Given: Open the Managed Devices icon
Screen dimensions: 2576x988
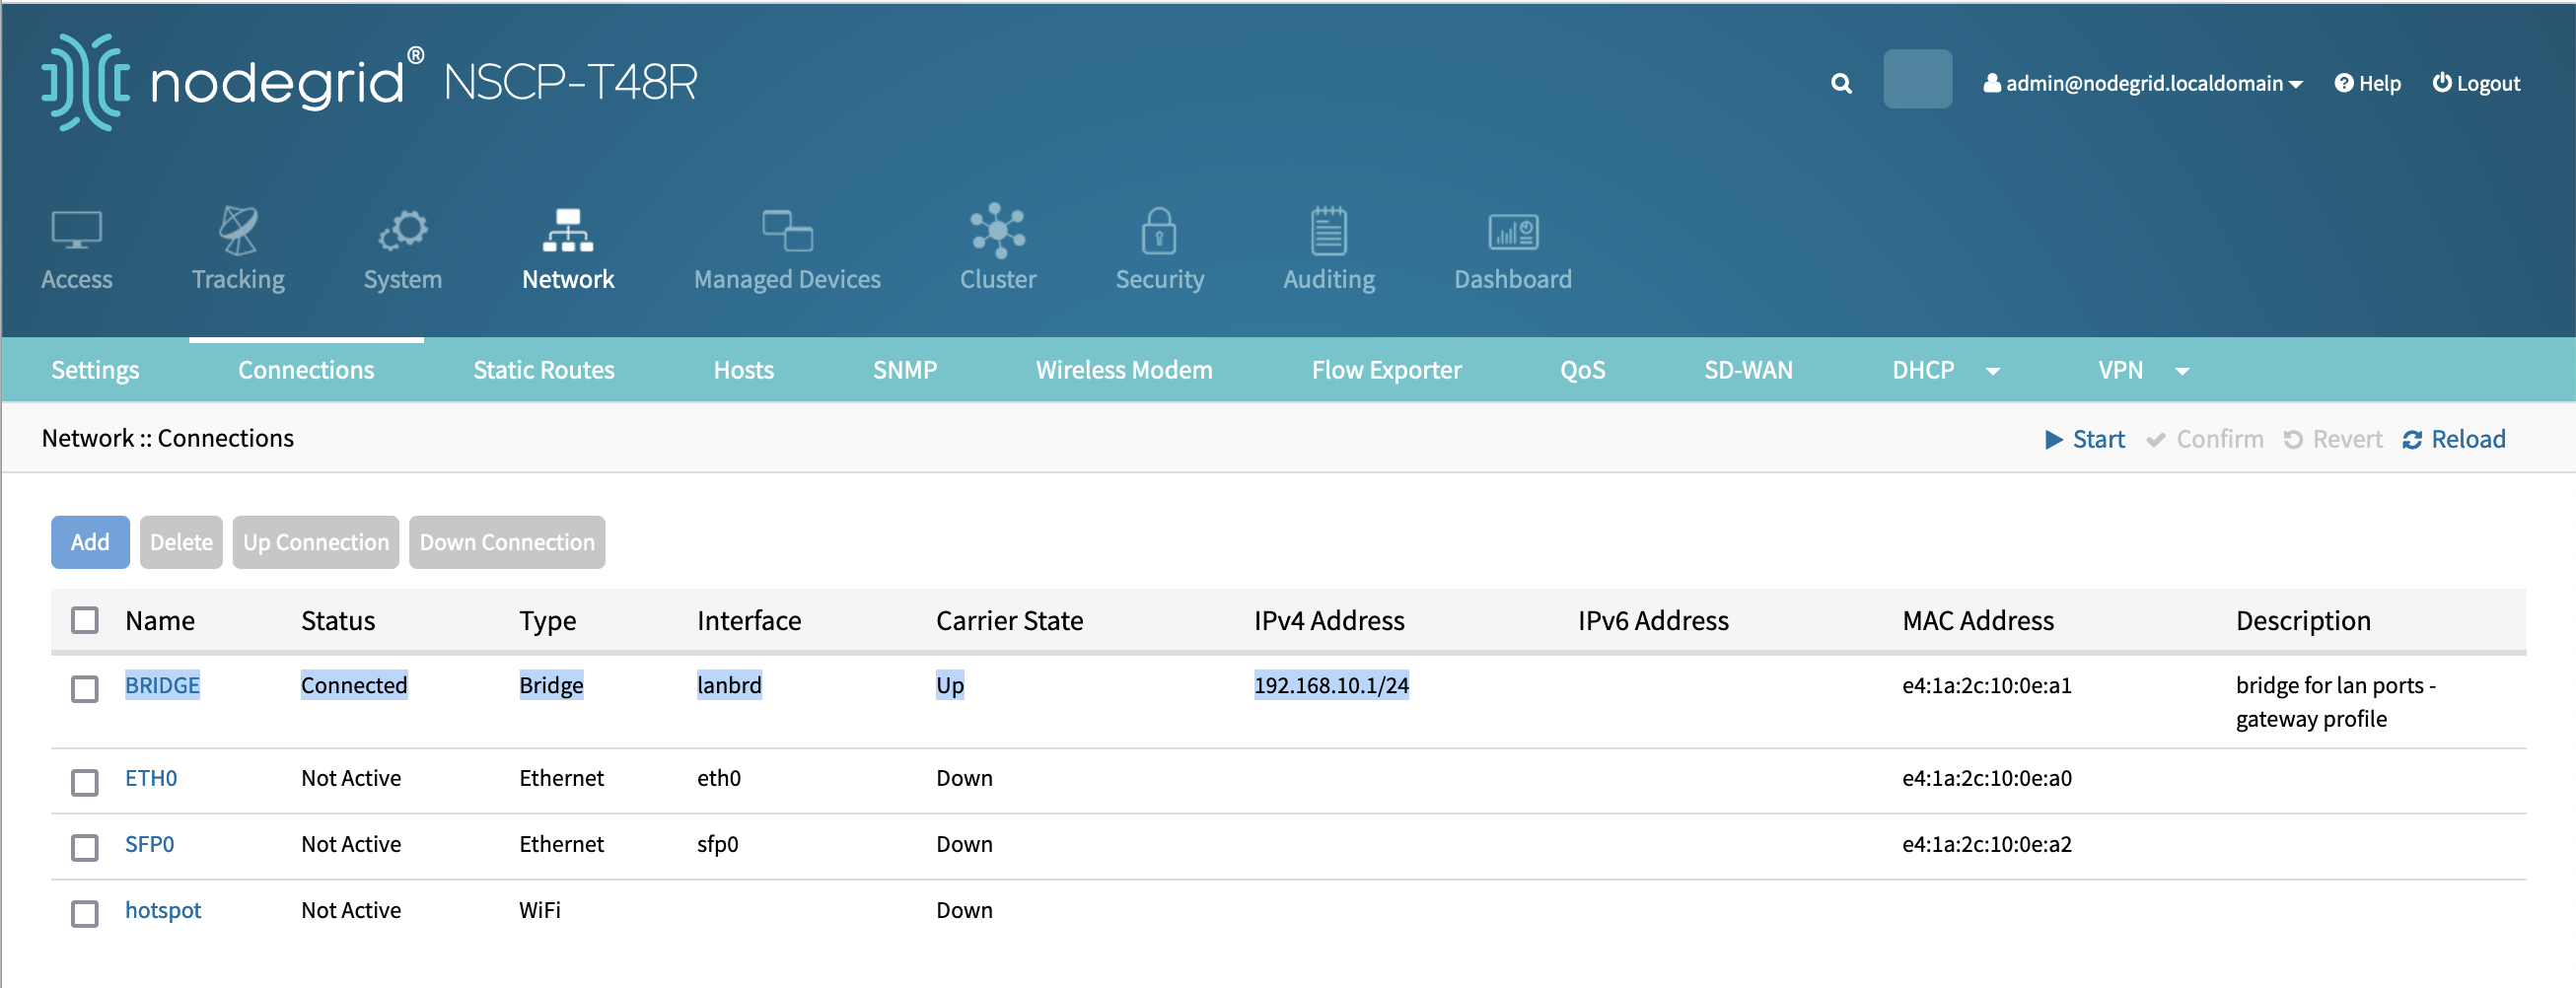Looking at the screenshot, I should (x=787, y=231).
